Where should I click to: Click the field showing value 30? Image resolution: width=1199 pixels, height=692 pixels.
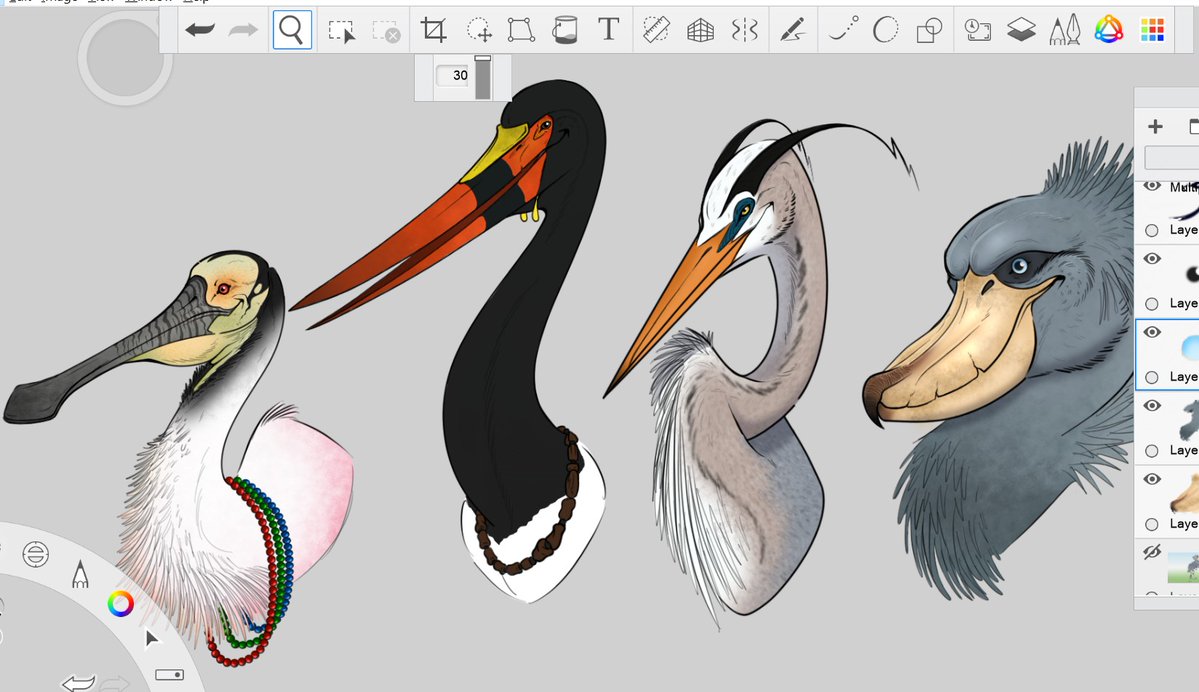pyautogui.click(x=453, y=75)
